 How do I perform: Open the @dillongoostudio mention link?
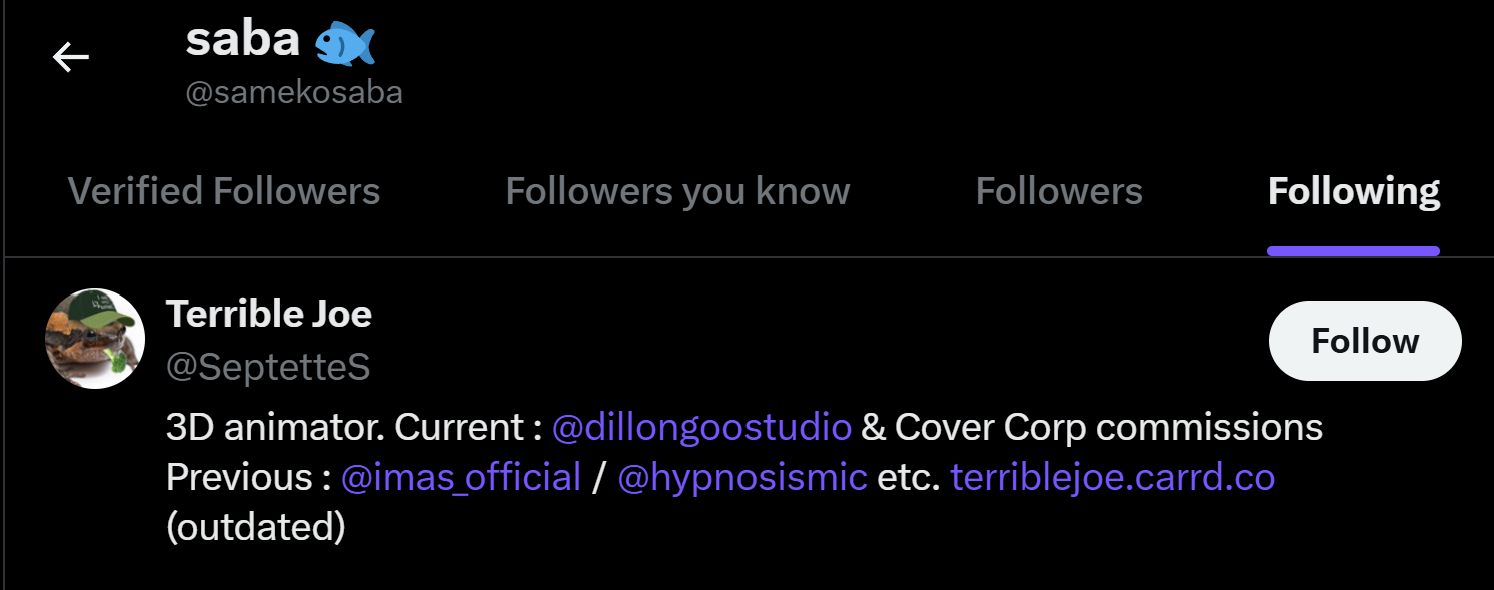pos(702,427)
